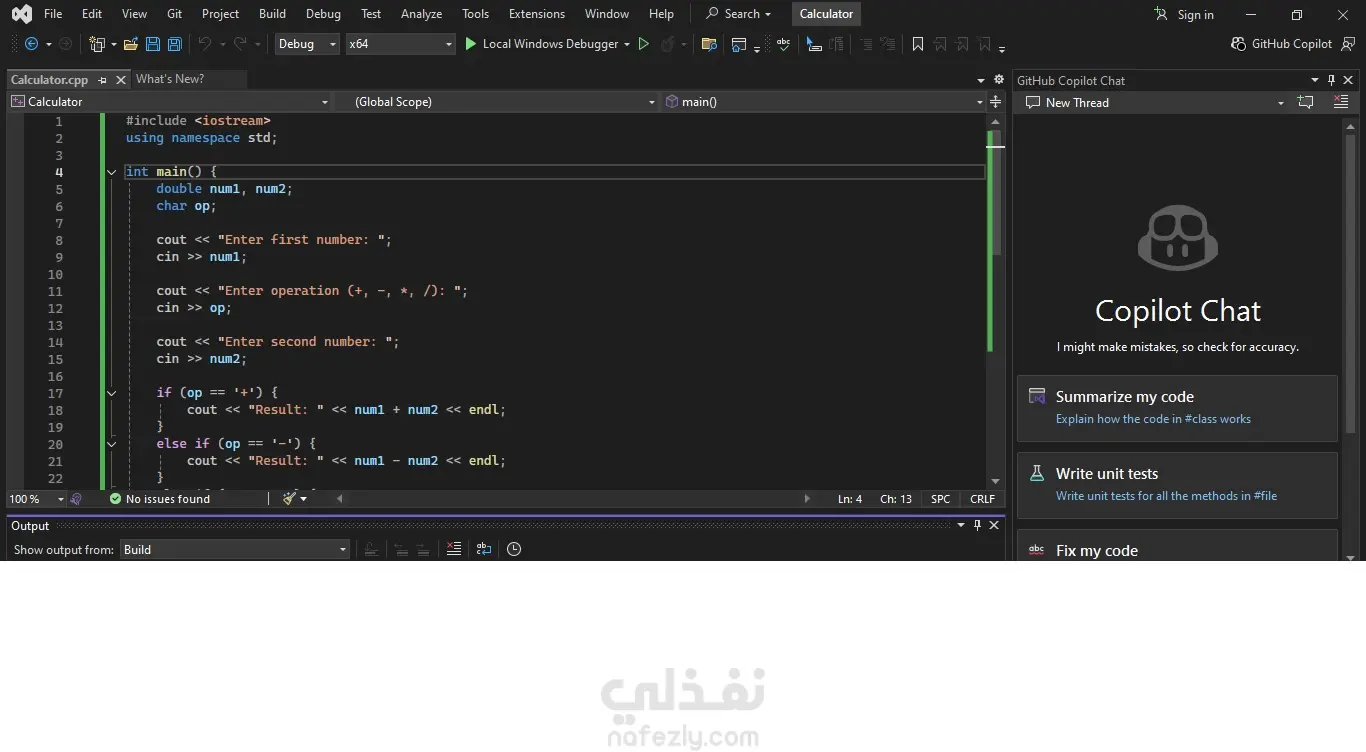The width and height of the screenshot is (1366, 752).
Task: Click the Open File folder icon
Action: click(x=131, y=44)
